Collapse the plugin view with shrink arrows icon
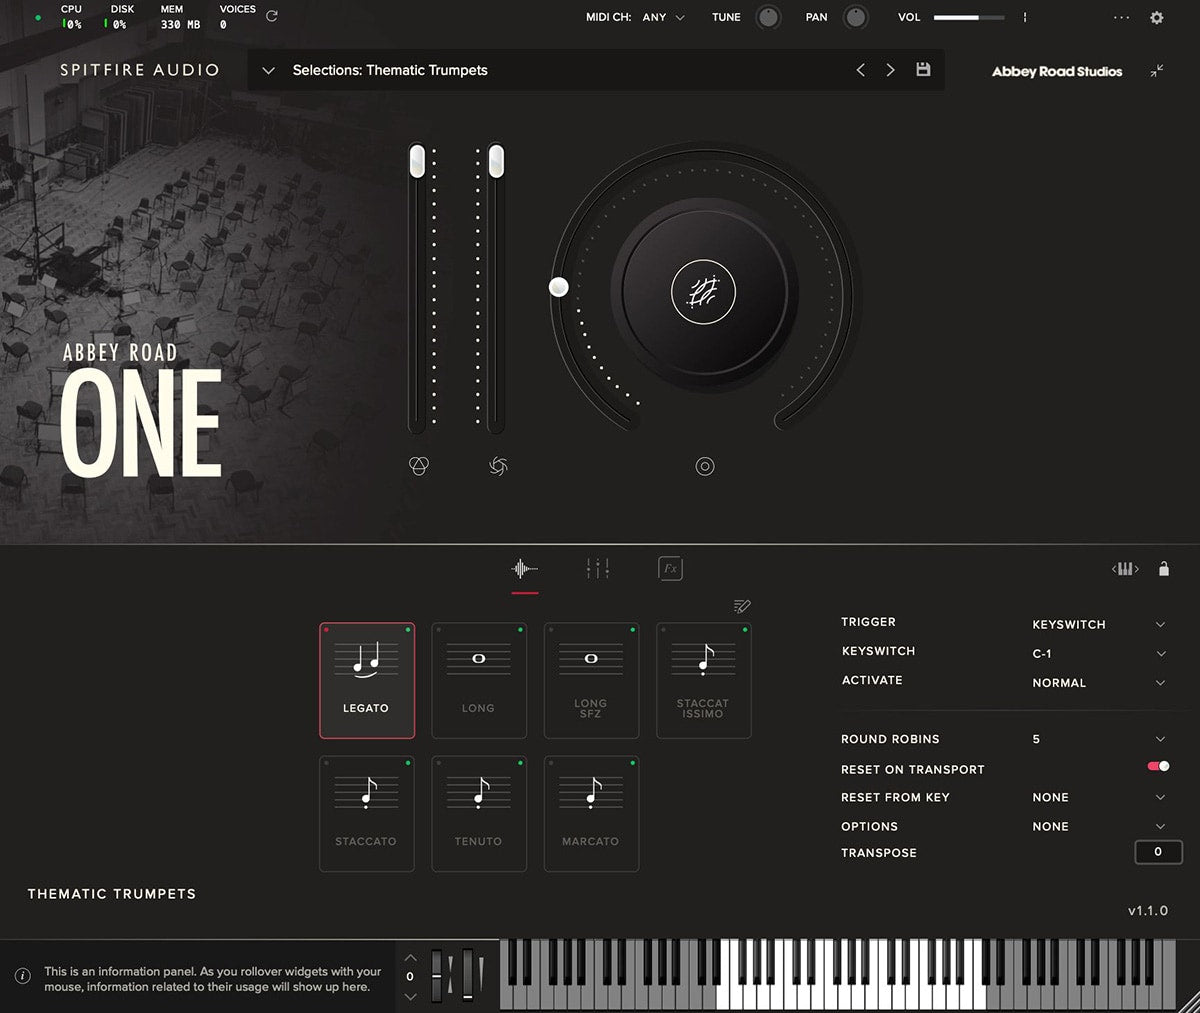This screenshot has height=1013, width=1200. pyautogui.click(x=1157, y=71)
